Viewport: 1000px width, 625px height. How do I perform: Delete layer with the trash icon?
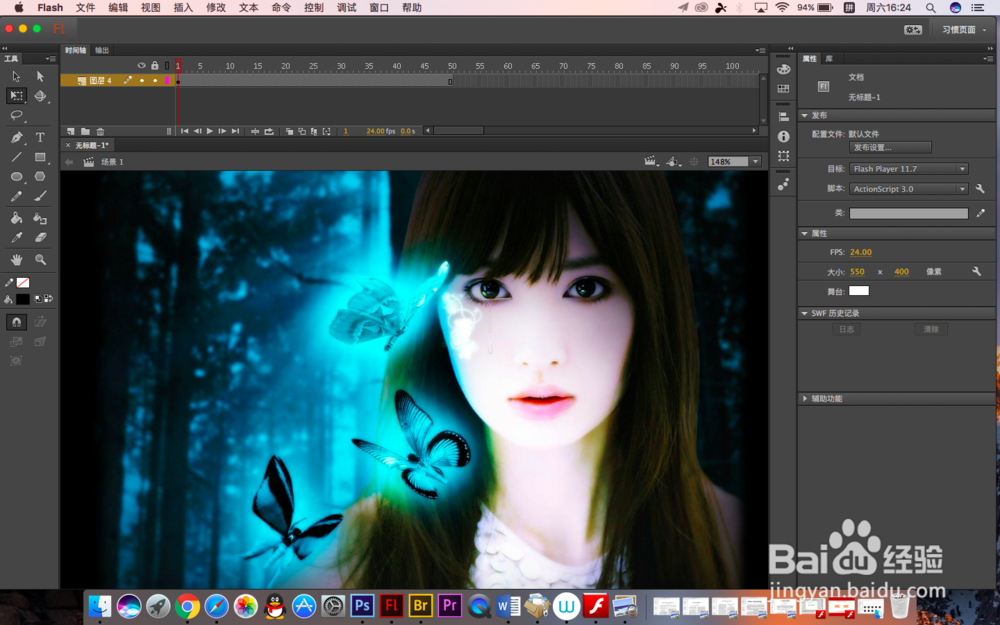(100, 131)
